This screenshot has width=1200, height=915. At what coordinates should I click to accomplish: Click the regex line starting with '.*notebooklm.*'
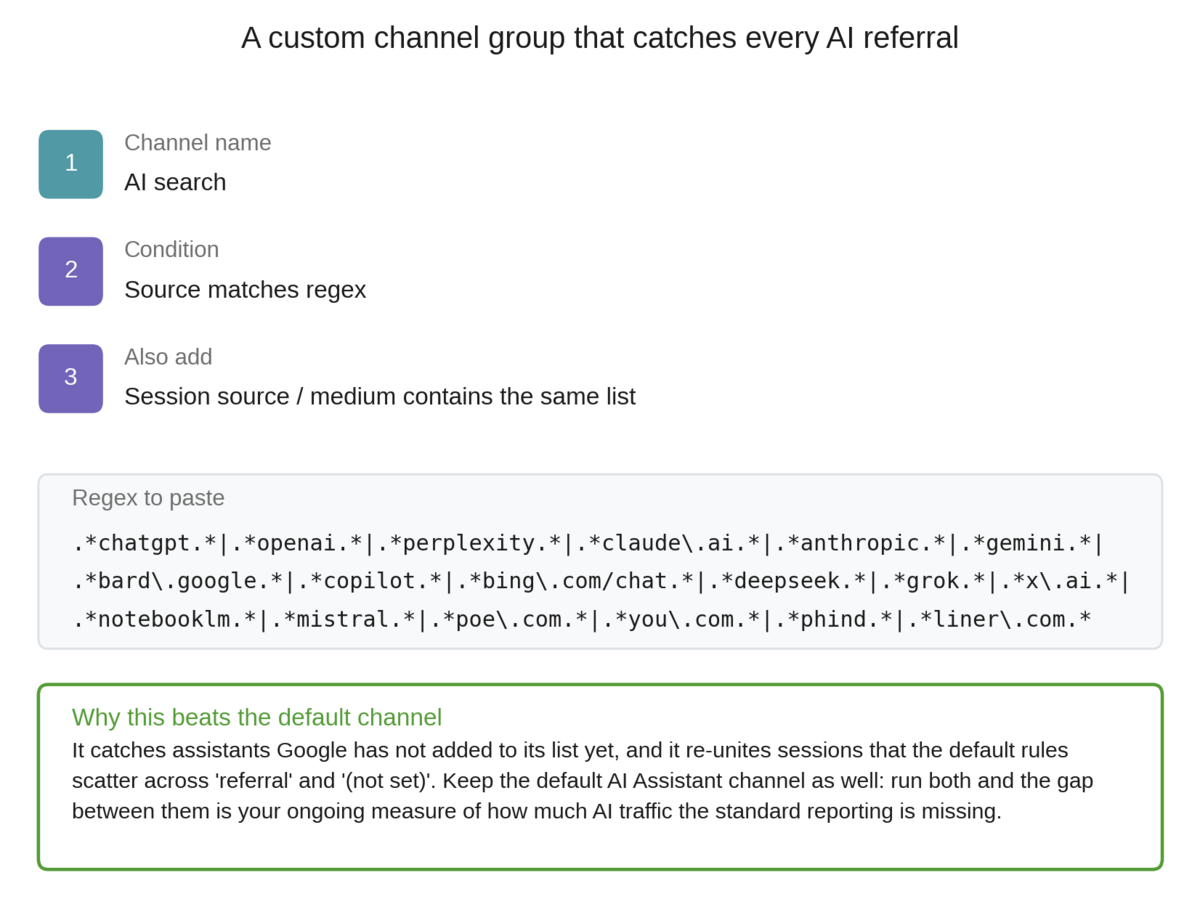pyautogui.click(x=581, y=619)
